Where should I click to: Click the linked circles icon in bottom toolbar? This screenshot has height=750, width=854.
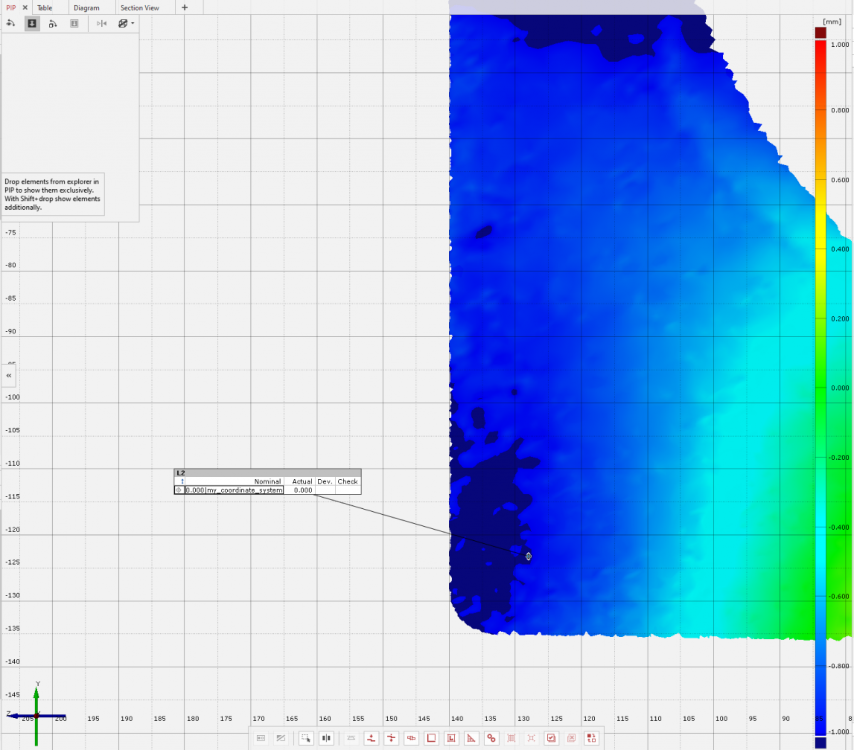tap(491, 738)
